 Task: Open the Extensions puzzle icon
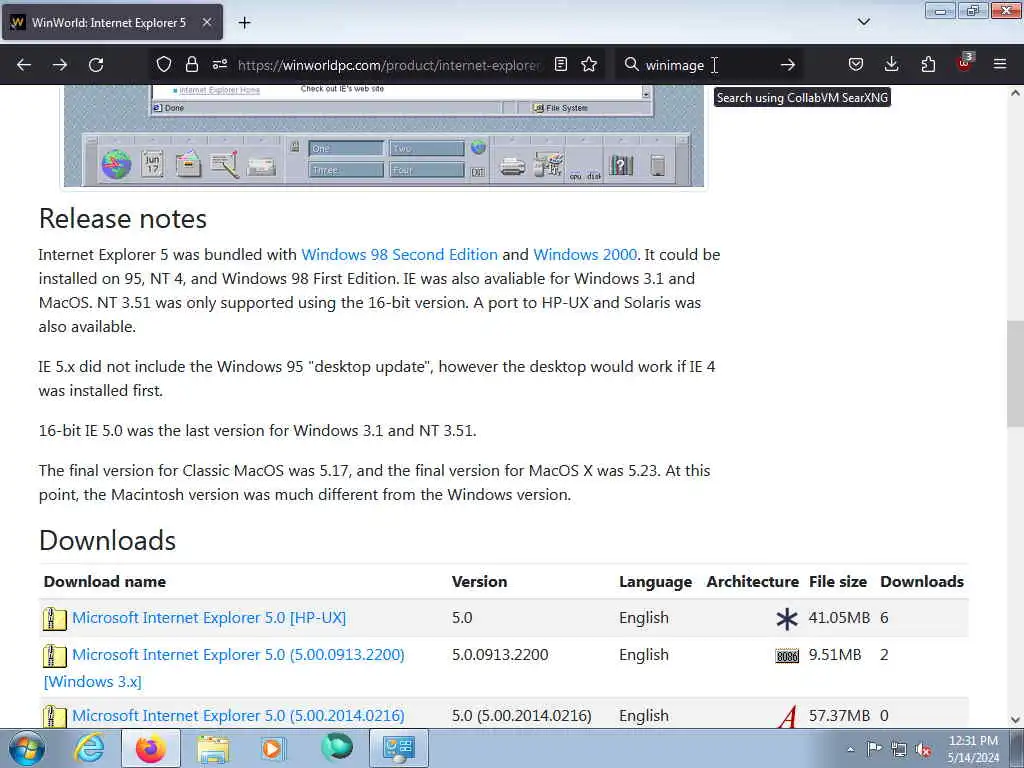tap(928, 65)
